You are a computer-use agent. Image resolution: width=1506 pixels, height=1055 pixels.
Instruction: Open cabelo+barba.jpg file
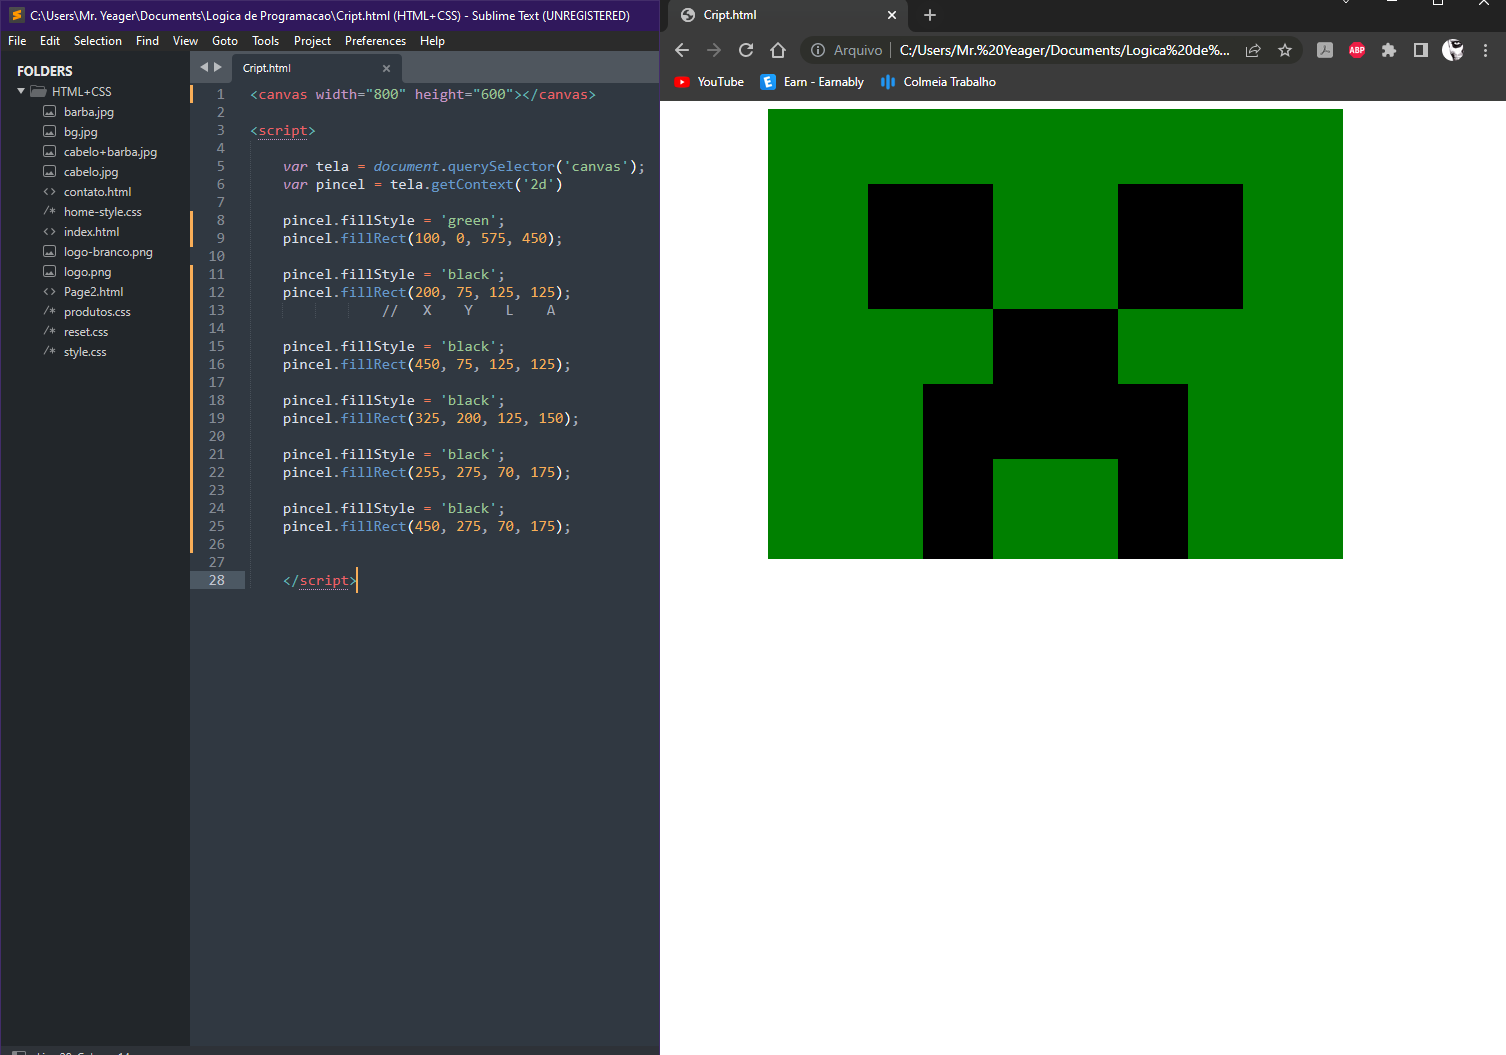pyautogui.click(x=110, y=152)
